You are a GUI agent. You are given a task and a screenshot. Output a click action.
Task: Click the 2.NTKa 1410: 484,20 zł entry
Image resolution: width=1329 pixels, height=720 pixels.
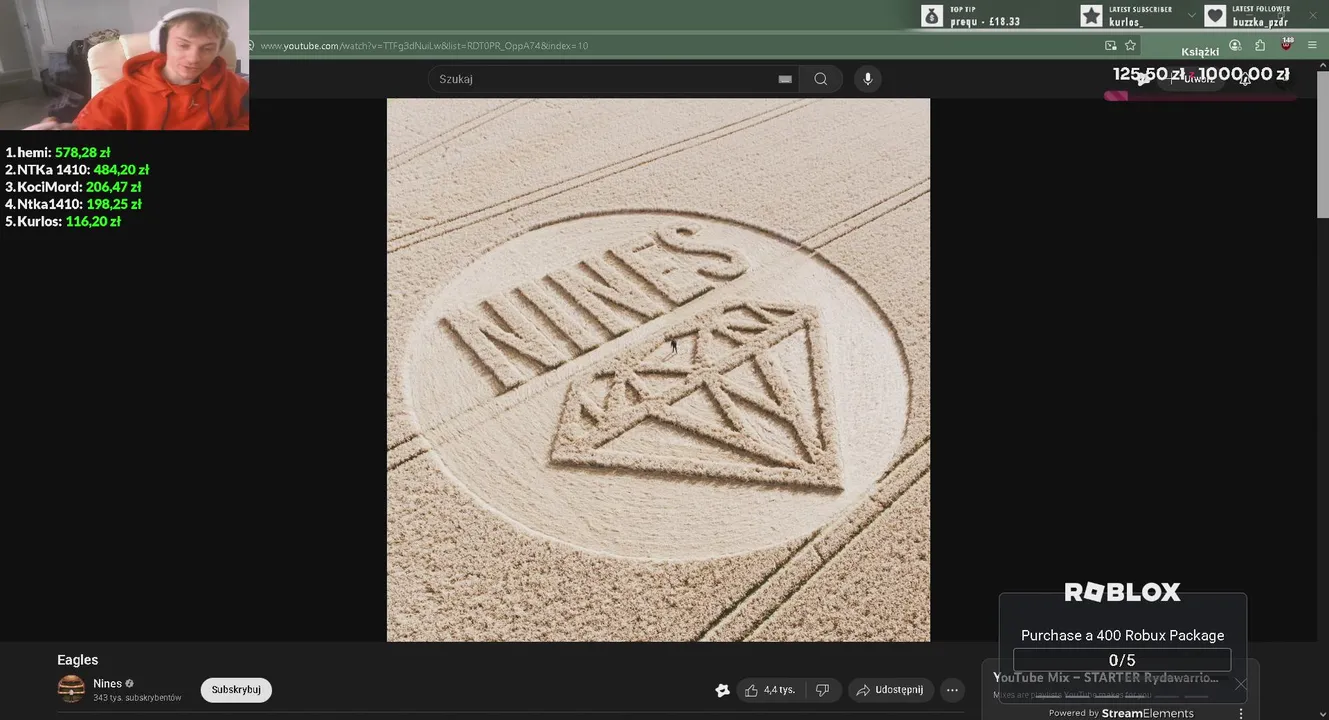click(77, 169)
